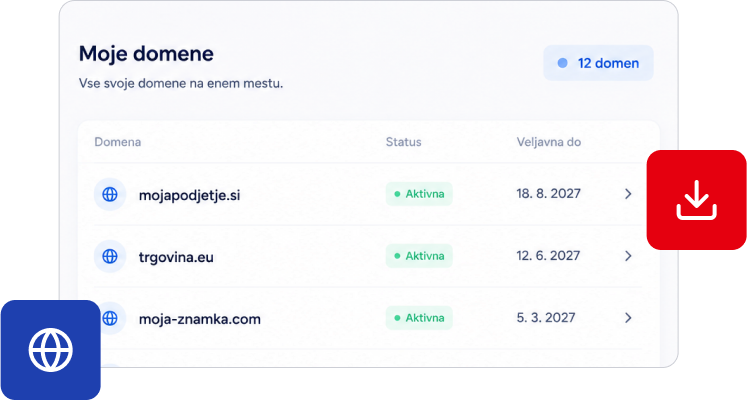The image size is (747, 400).
Task: Open details chevron for trgovina.eu
Action: click(x=628, y=256)
